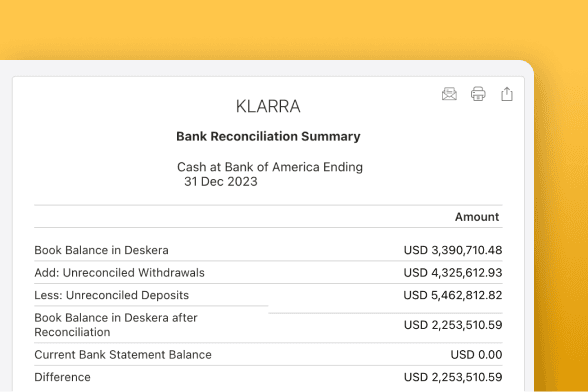Click the Bank Reconciliation Summary heading
The image size is (588, 392).
tap(268, 136)
